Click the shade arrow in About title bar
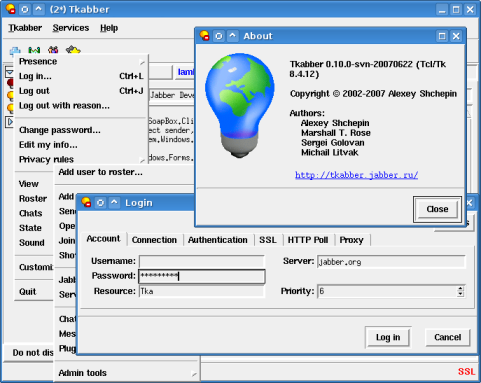481x383 pixels. coord(233,36)
